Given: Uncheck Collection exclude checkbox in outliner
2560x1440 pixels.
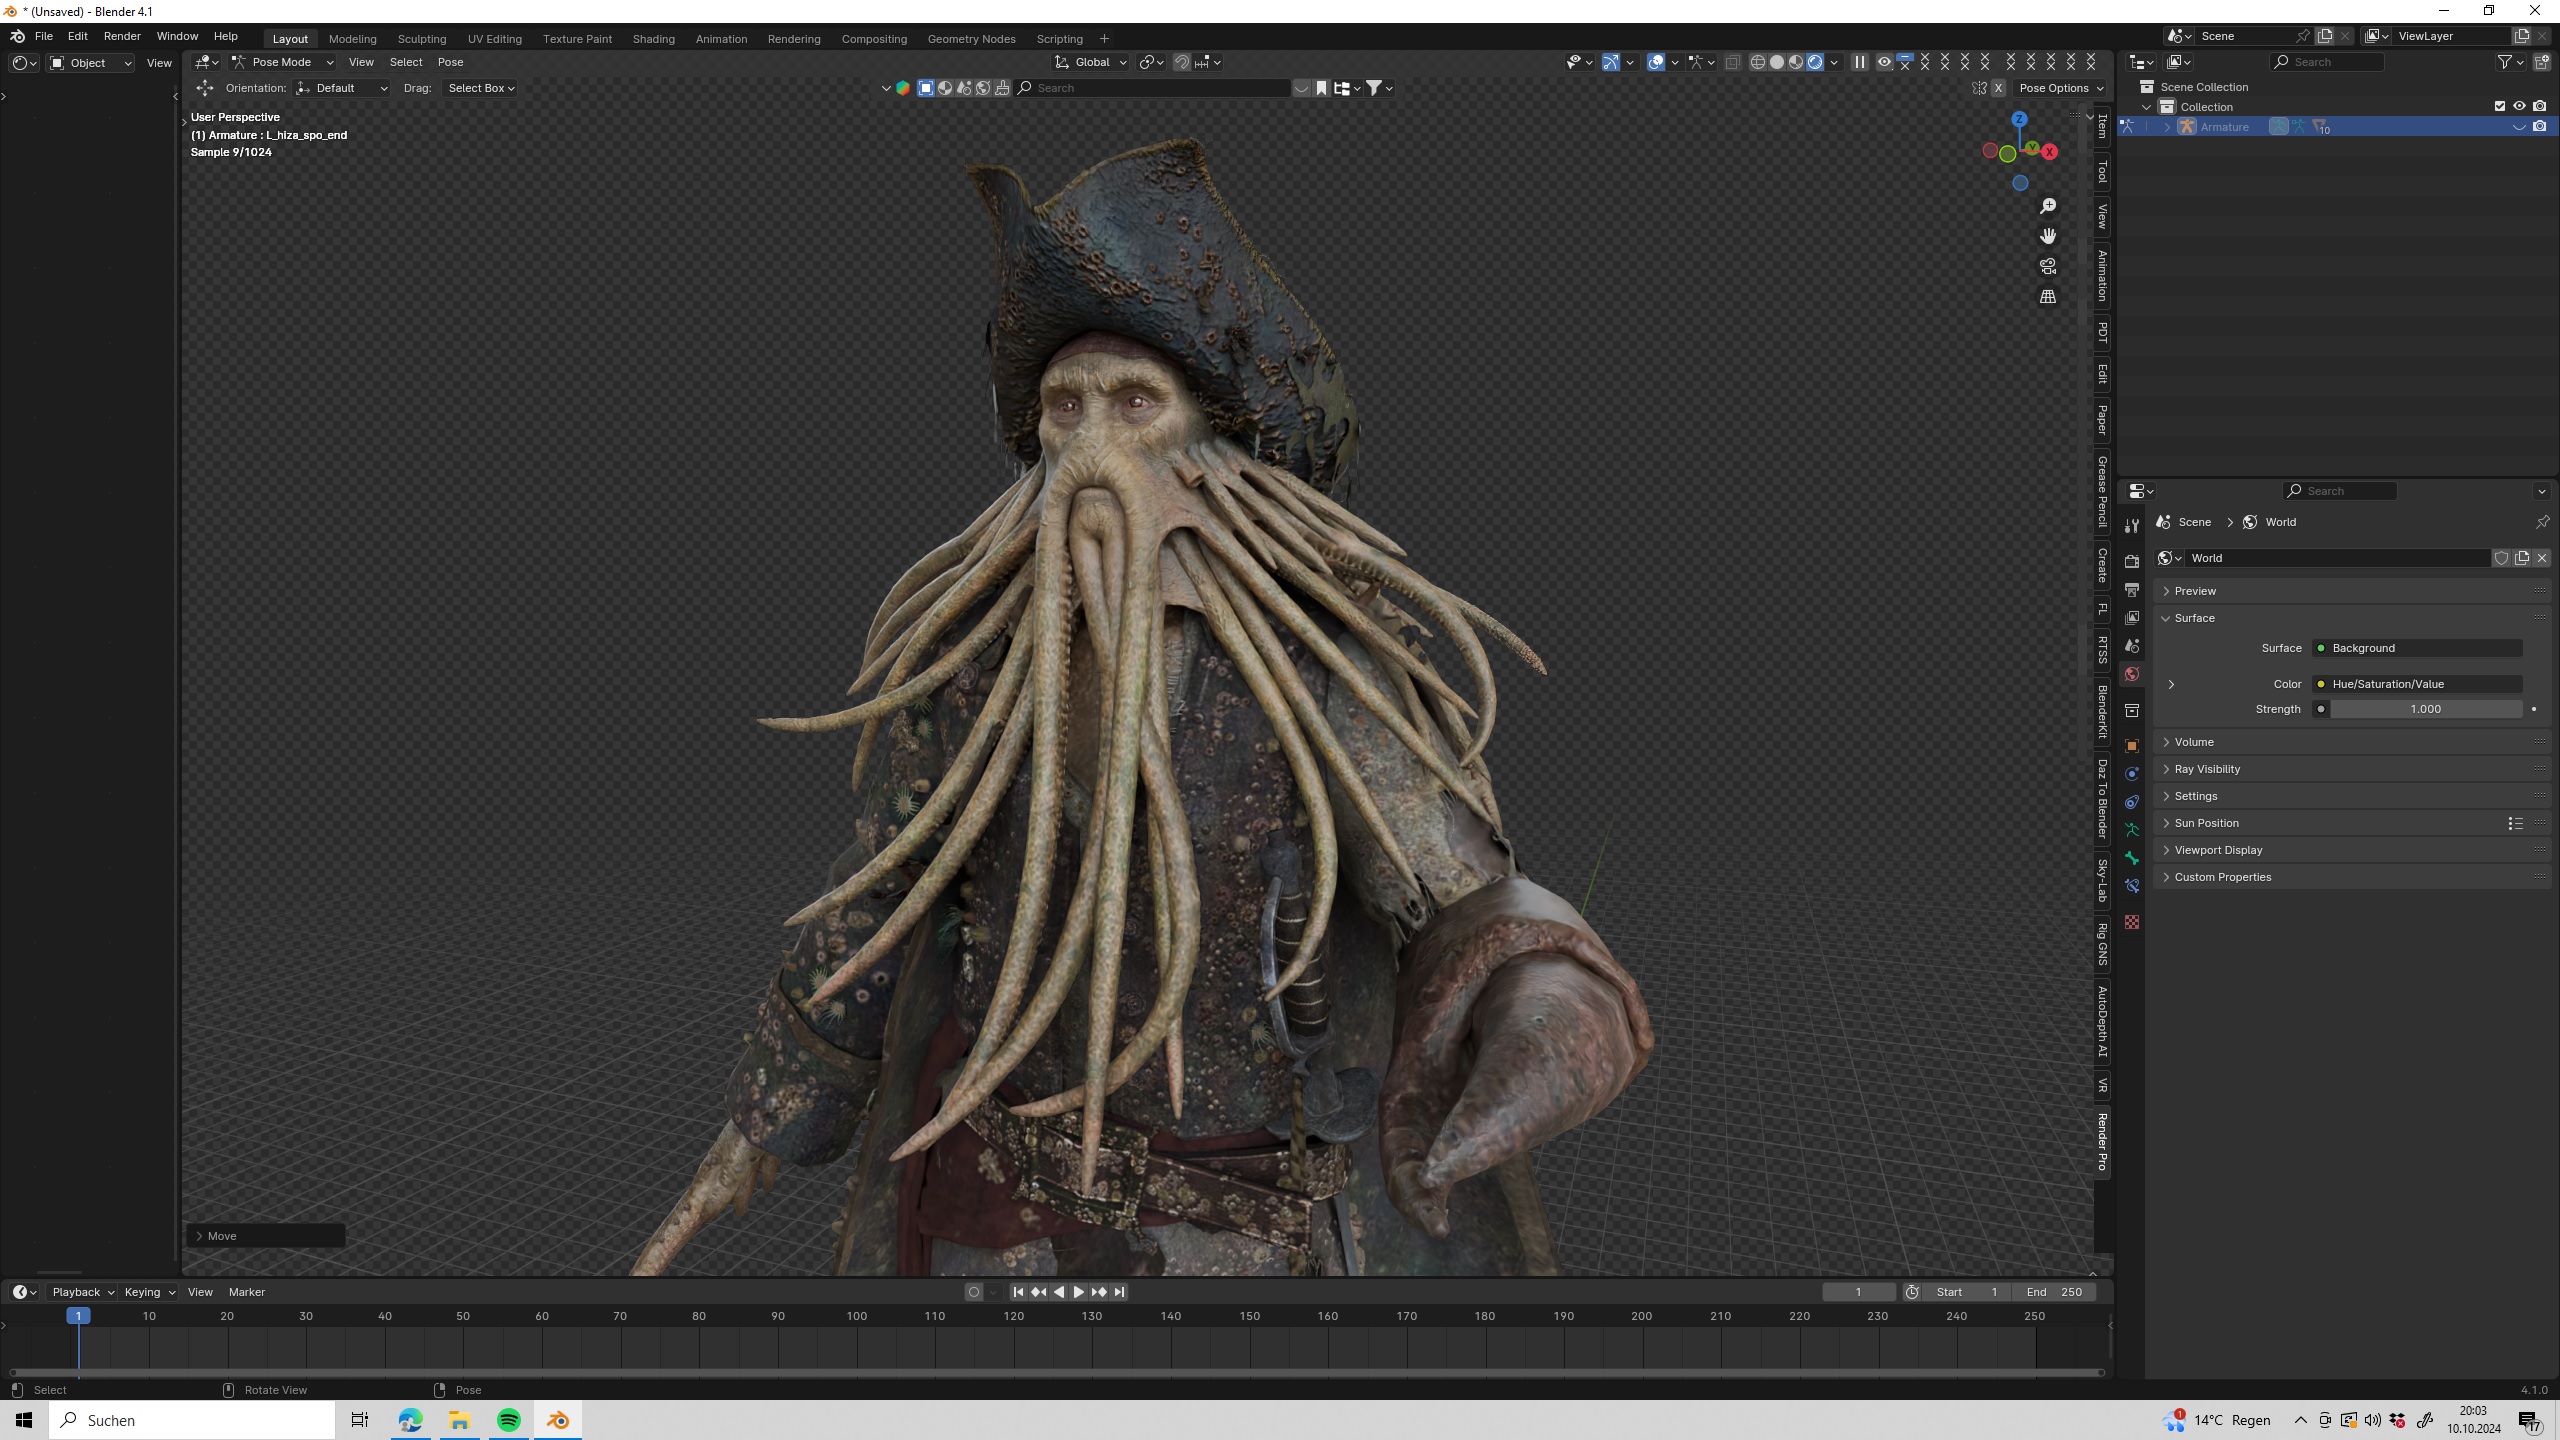Looking at the screenshot, I should [x=2500, y=106].
